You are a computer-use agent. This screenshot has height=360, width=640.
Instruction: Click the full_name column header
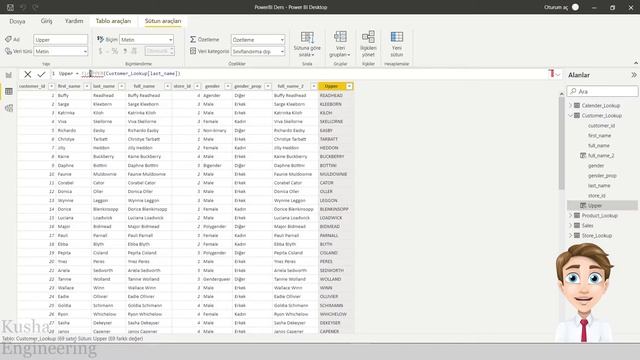click(144, 86)
